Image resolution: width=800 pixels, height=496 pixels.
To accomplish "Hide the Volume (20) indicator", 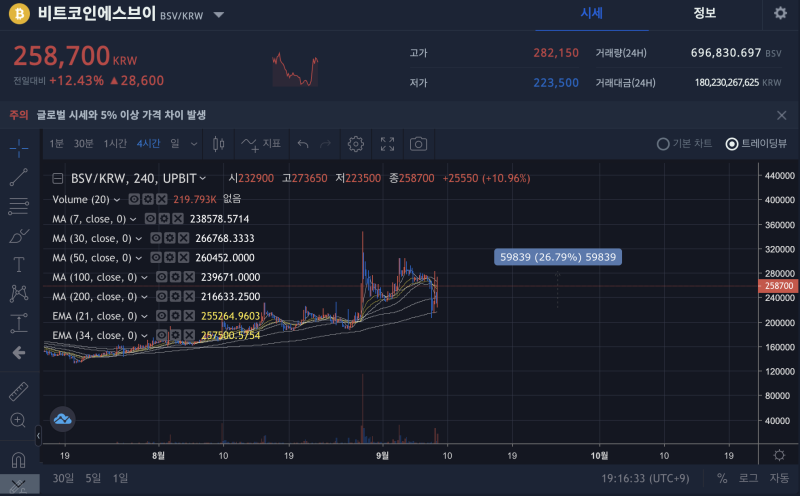I will pos(134,199).
